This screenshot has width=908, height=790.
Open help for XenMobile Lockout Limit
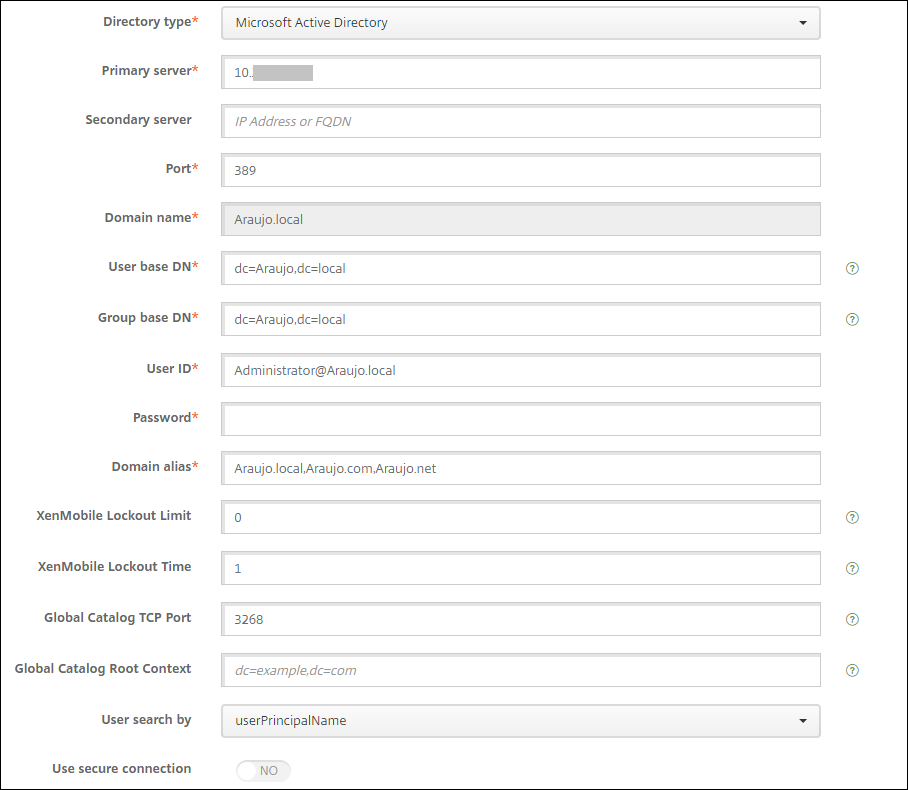pos(852,518)
